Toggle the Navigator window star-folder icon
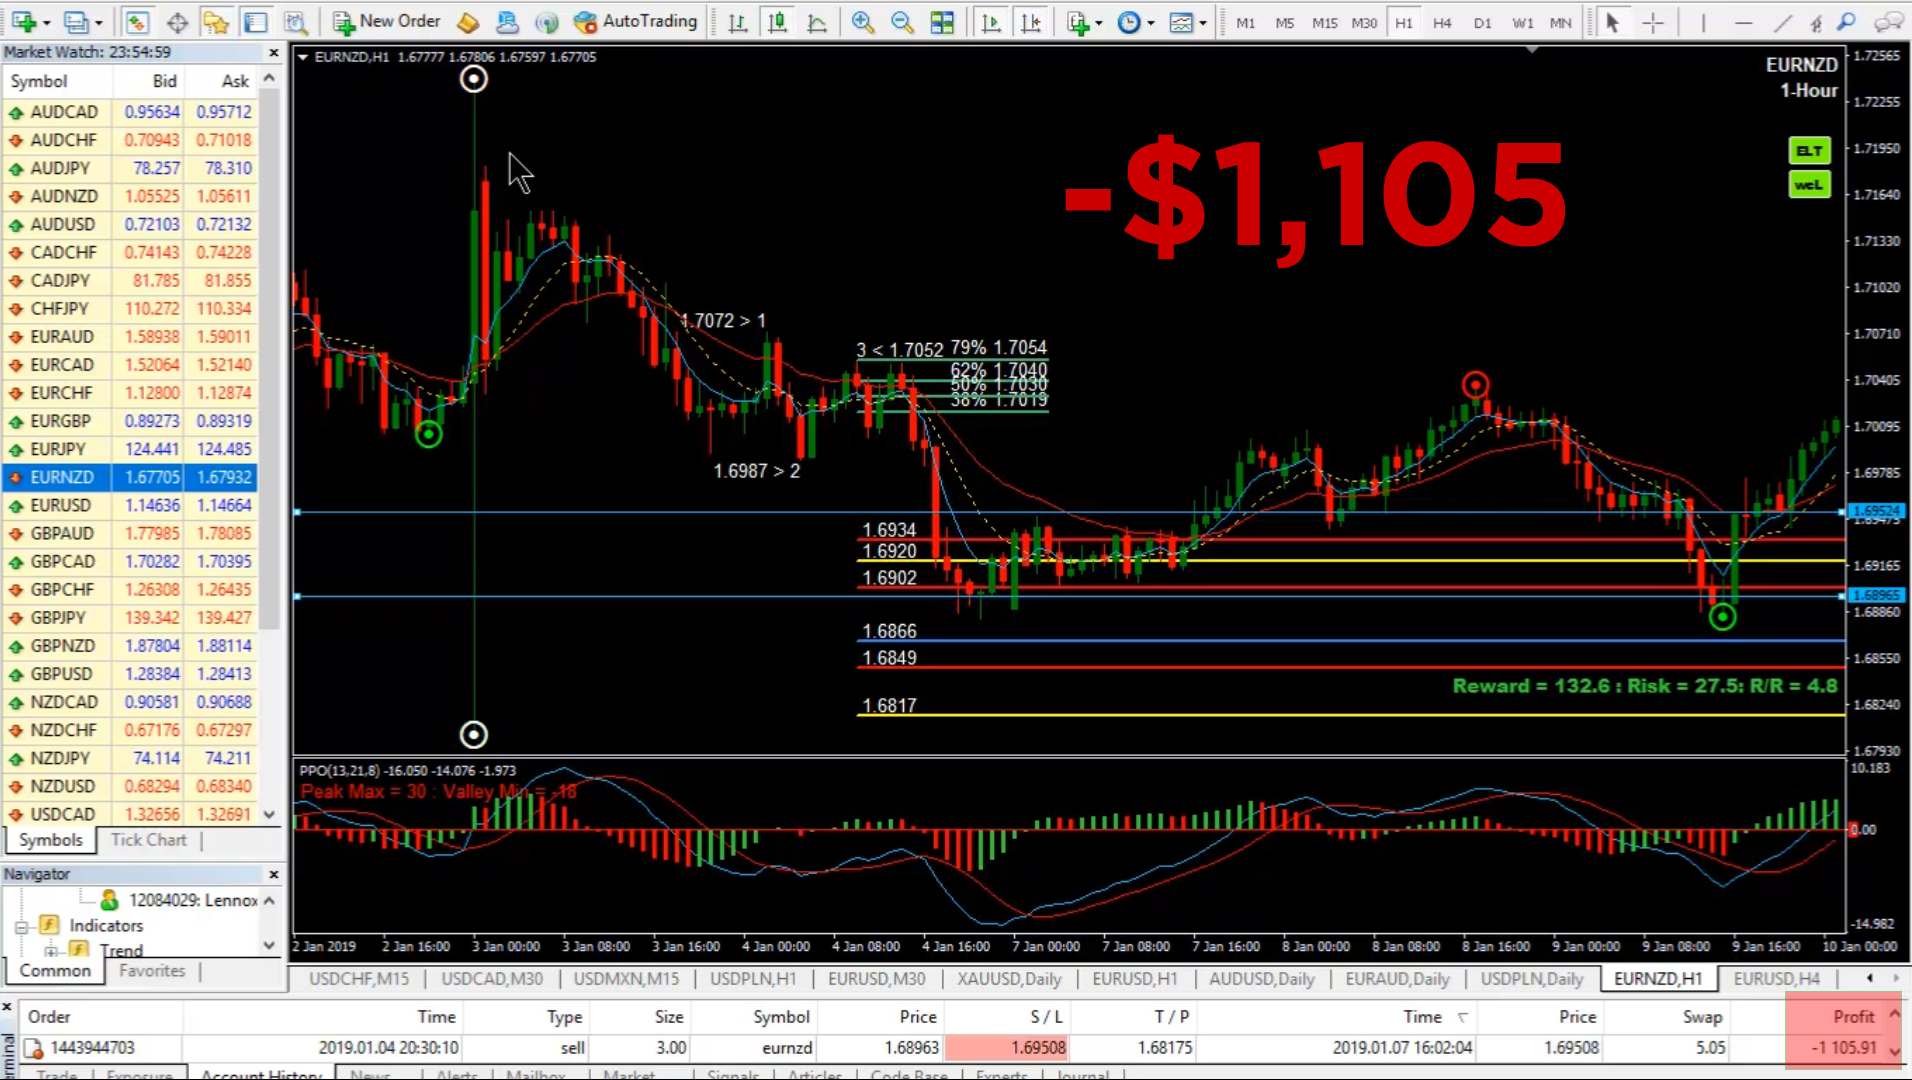The width and height of the screenshot is (1912, 1080). [216, 21]
